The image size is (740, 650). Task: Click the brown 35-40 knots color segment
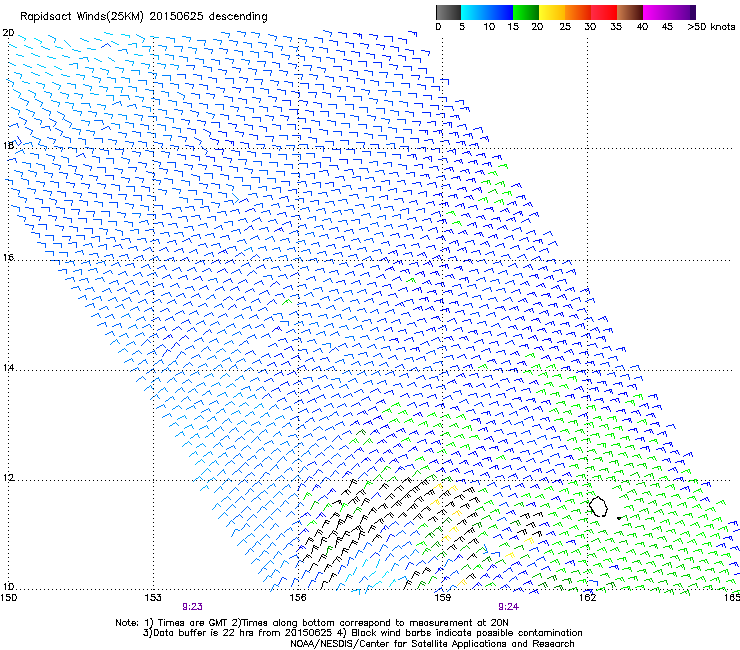click(x=630, y=12)
